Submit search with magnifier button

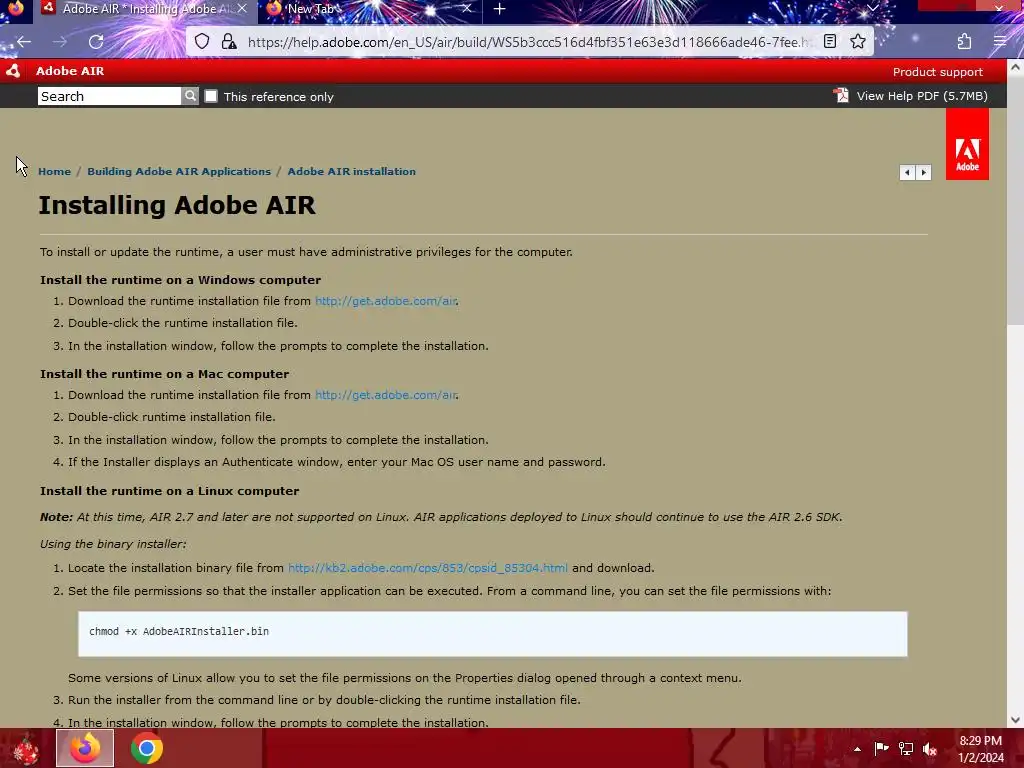point(189,96)
